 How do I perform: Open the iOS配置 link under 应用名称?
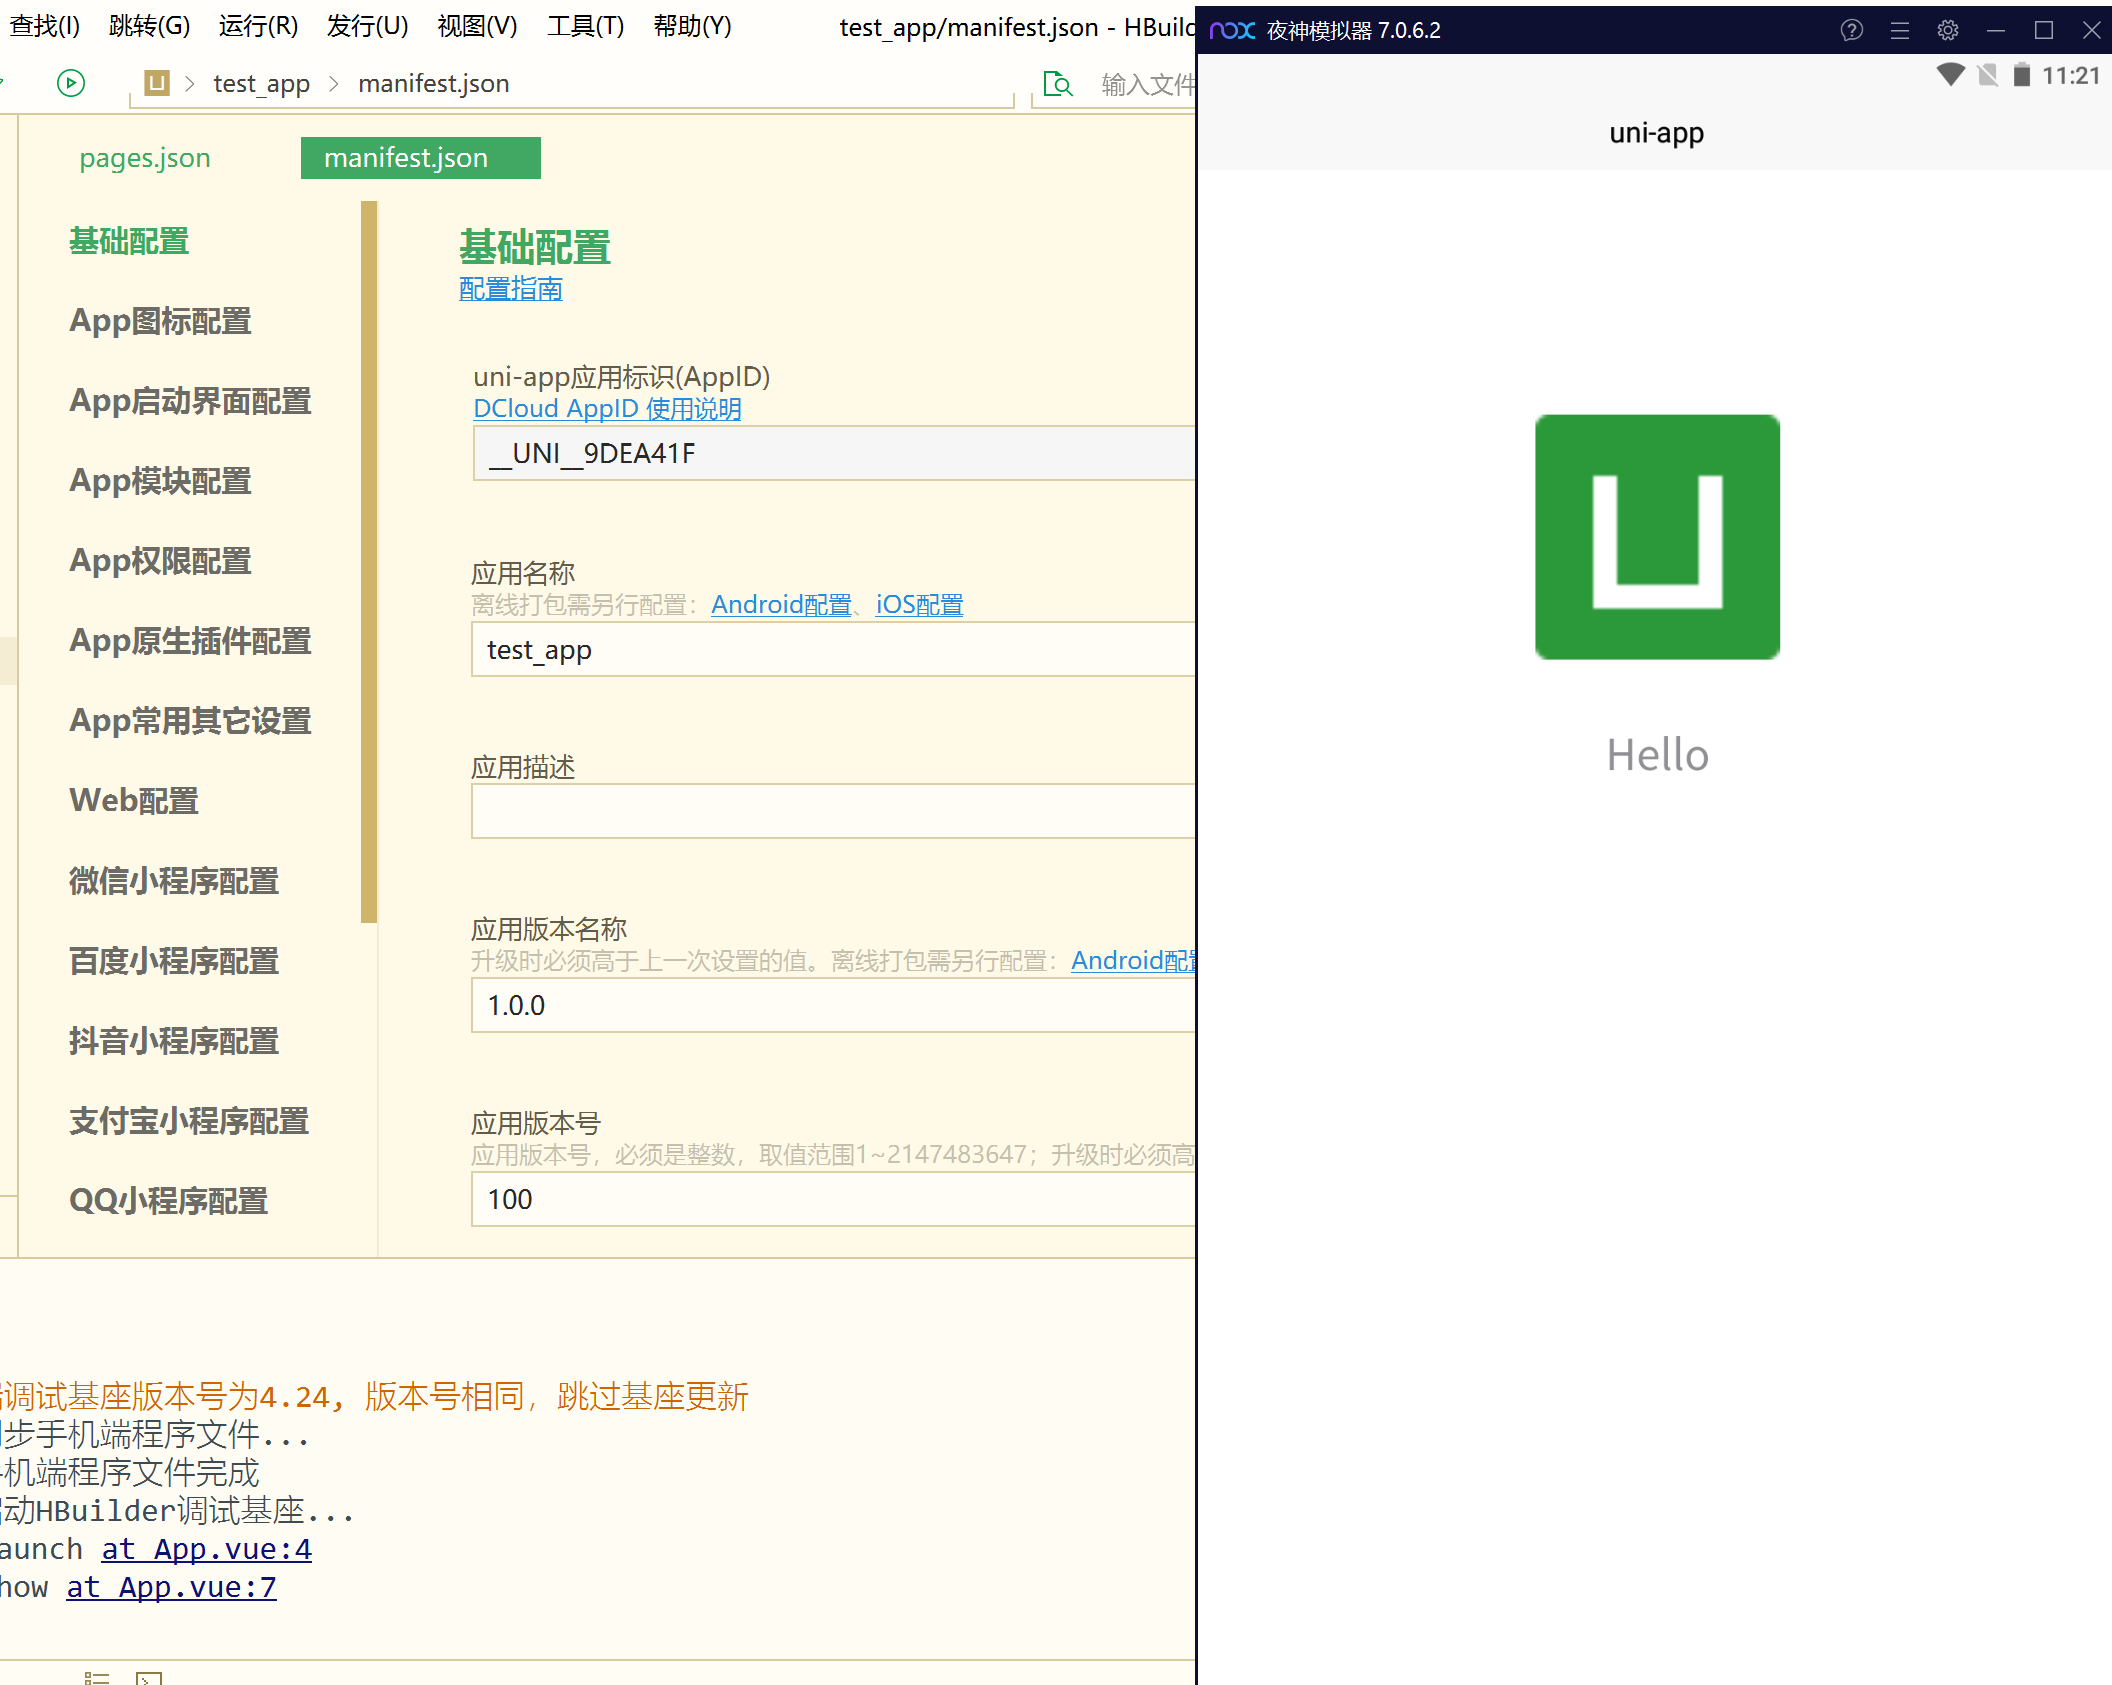pyautogui.click(x=919, y=605)
